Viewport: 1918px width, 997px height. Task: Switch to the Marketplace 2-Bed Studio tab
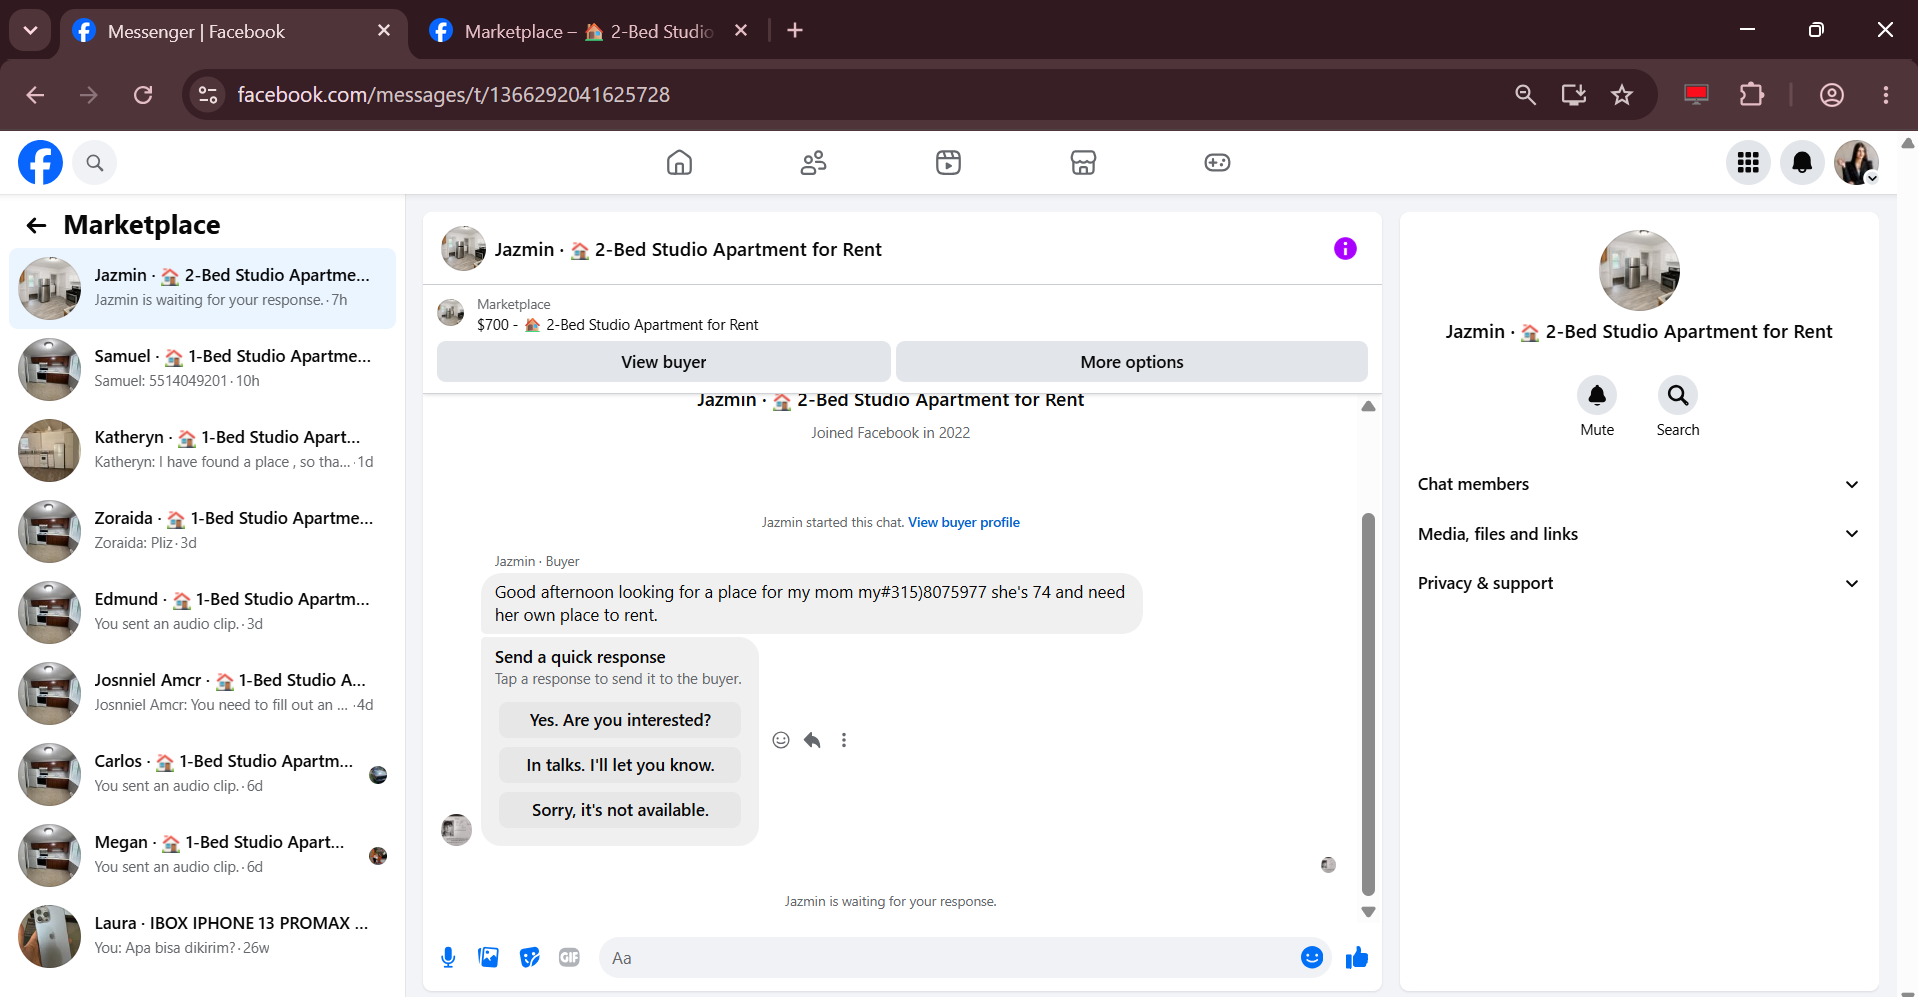(x=588, y=31)
